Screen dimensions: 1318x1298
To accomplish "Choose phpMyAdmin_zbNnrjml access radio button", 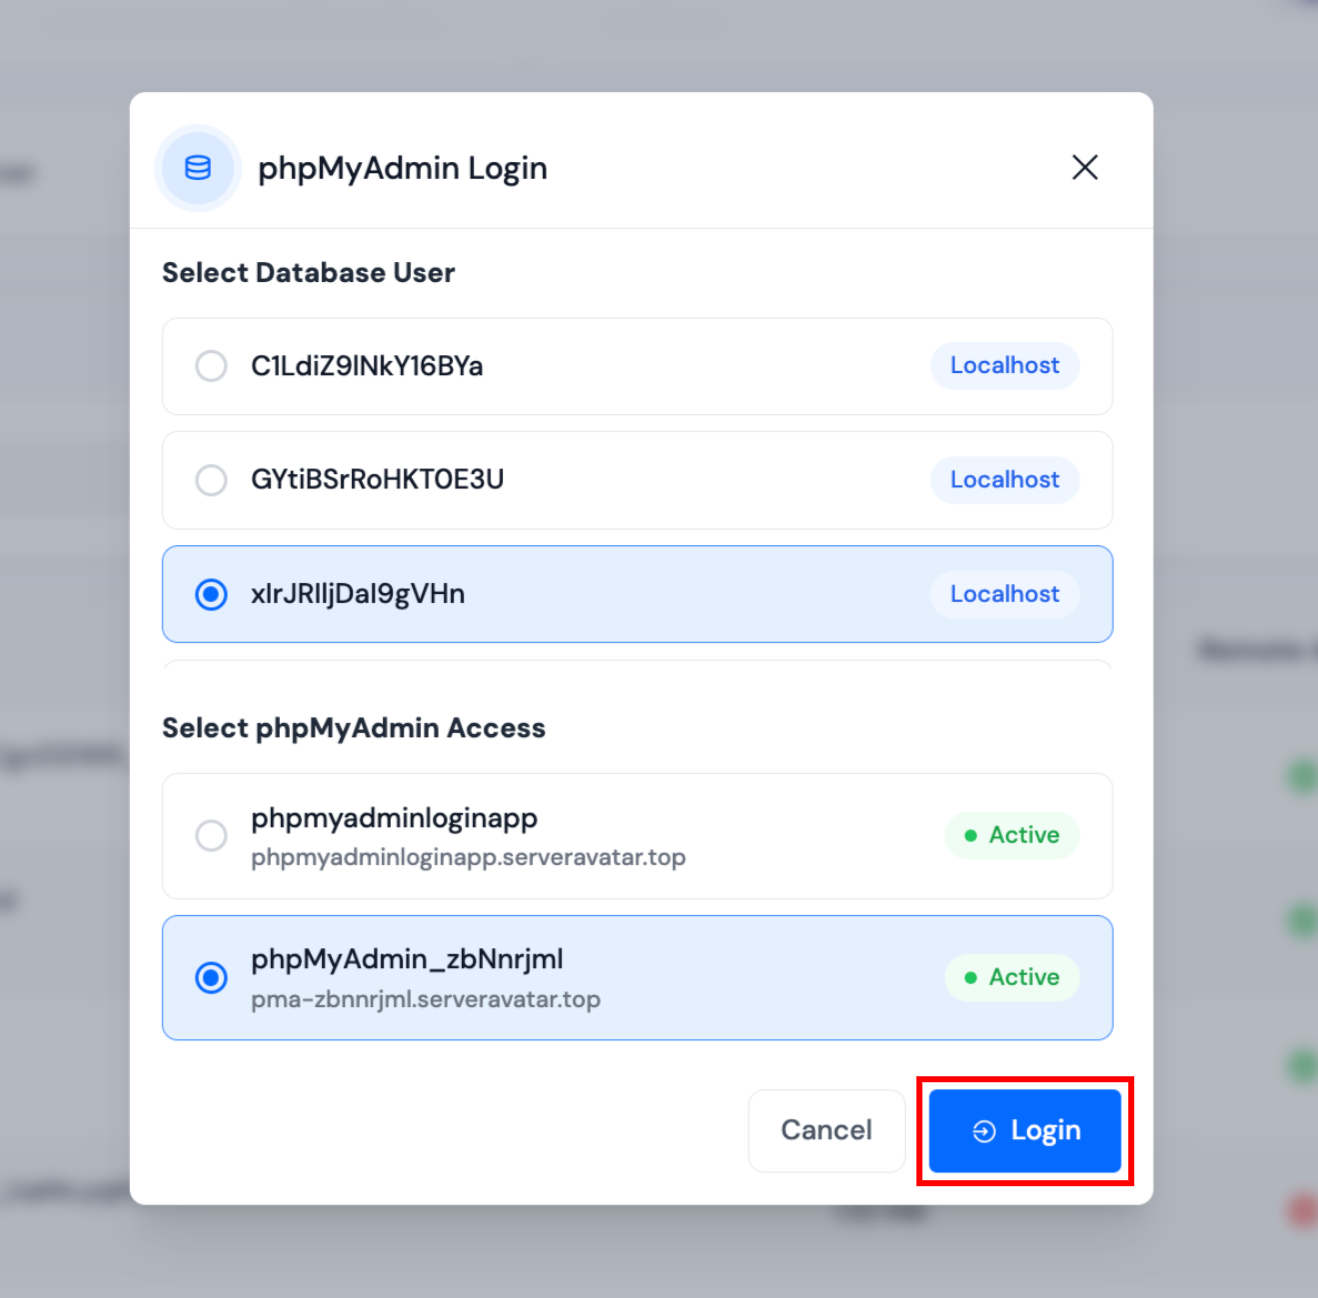I will coord(211,977).
